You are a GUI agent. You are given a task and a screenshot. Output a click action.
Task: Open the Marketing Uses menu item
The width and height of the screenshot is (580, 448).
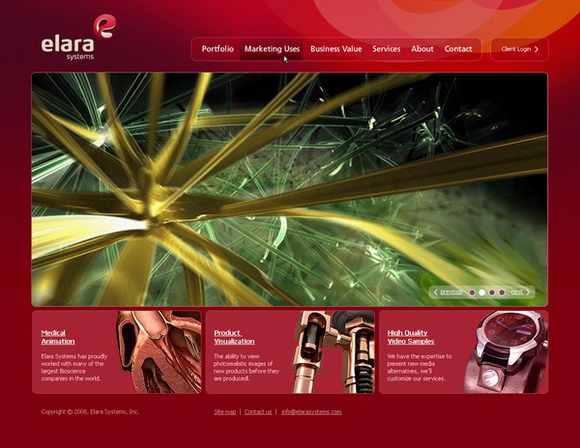coord(272,49)
